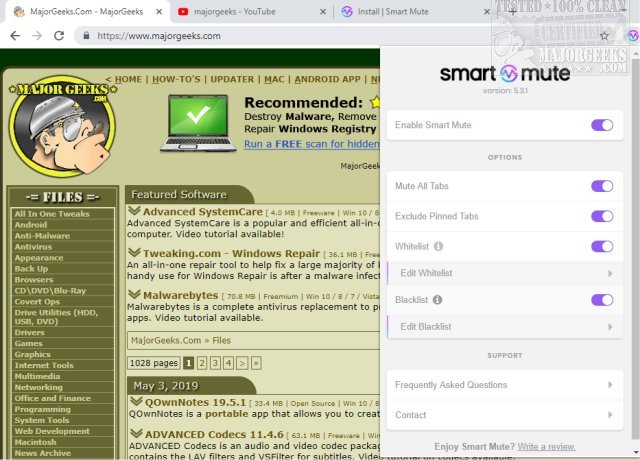The width and height of the screenshot is (640, 460).
Task: Click the Files link in breadcrumb
Action: (x=222, y=340)
